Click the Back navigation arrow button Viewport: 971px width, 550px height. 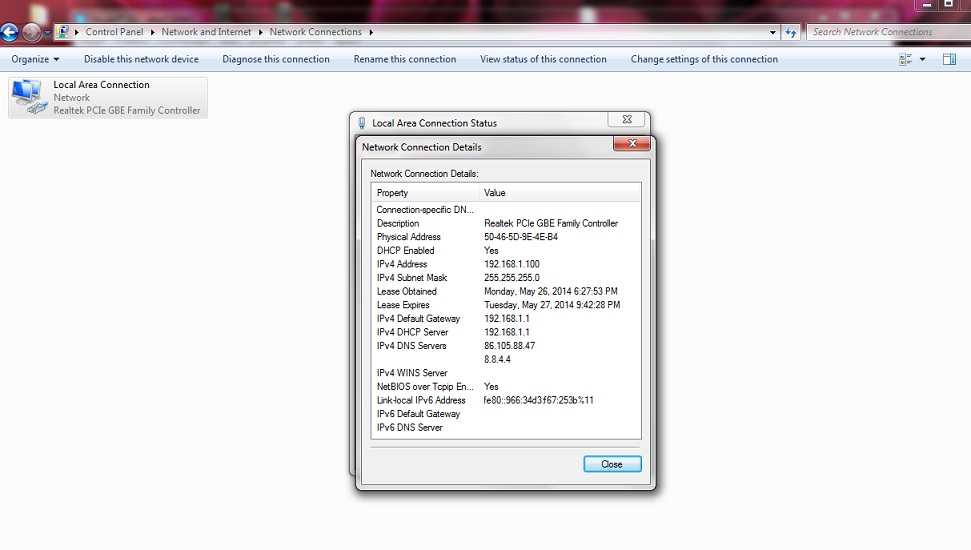coord(9,32)
